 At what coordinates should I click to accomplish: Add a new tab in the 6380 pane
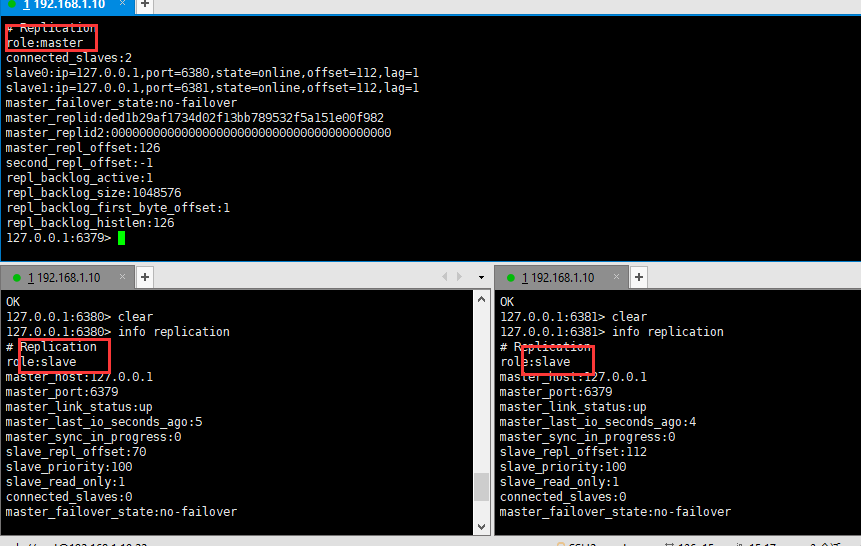tap(145, 277)
